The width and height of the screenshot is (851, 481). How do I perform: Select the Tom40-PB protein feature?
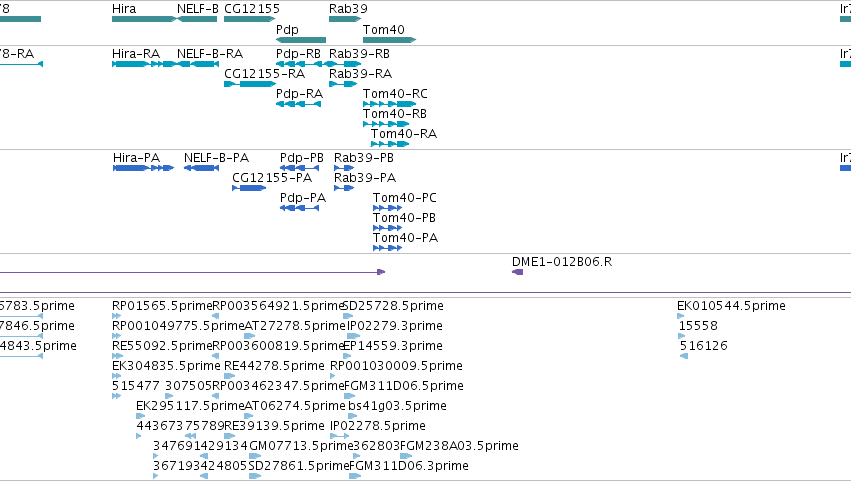point(388,229)
